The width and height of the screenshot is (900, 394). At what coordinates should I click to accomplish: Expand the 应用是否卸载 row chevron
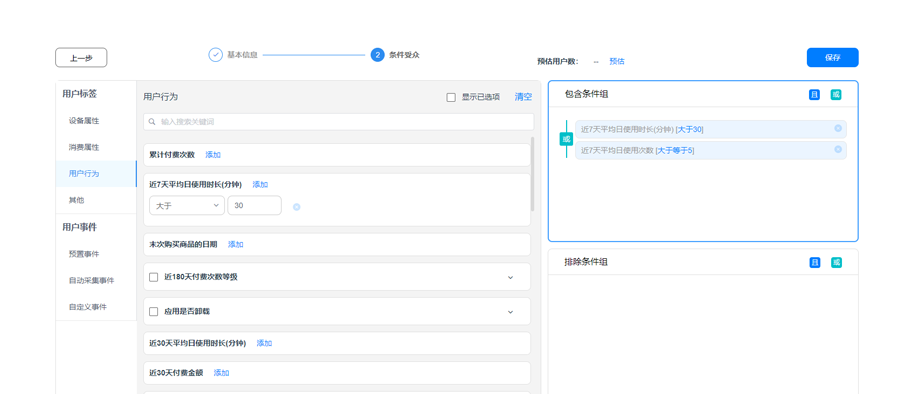click(x=510, y=312)
